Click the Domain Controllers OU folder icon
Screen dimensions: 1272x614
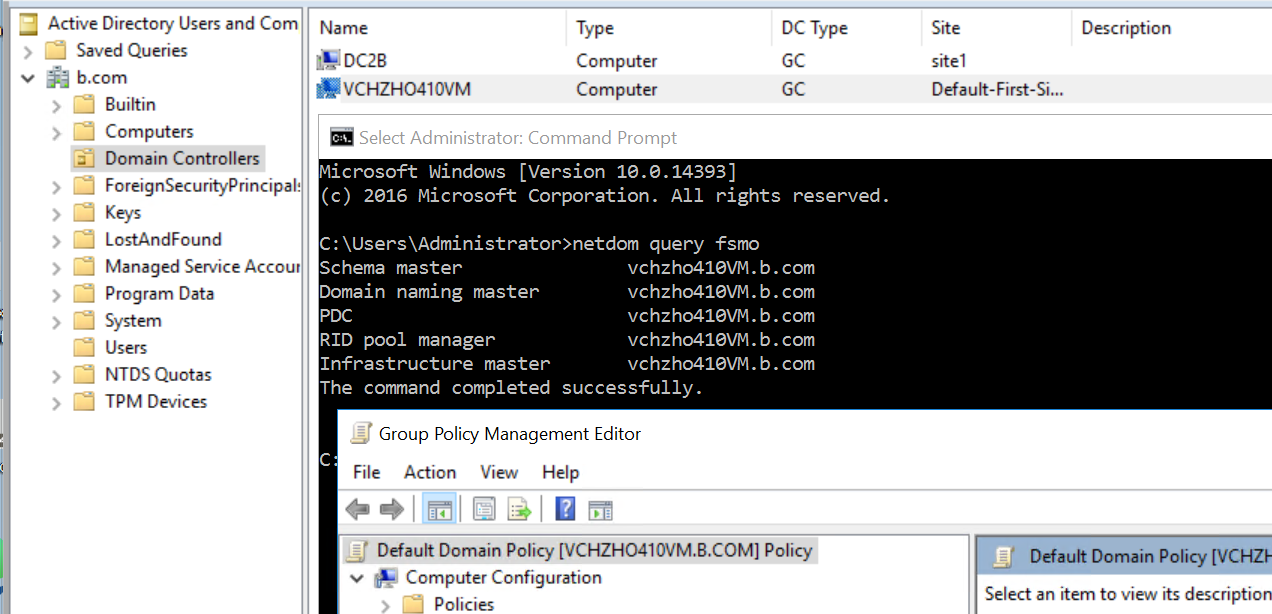[86, 158]
